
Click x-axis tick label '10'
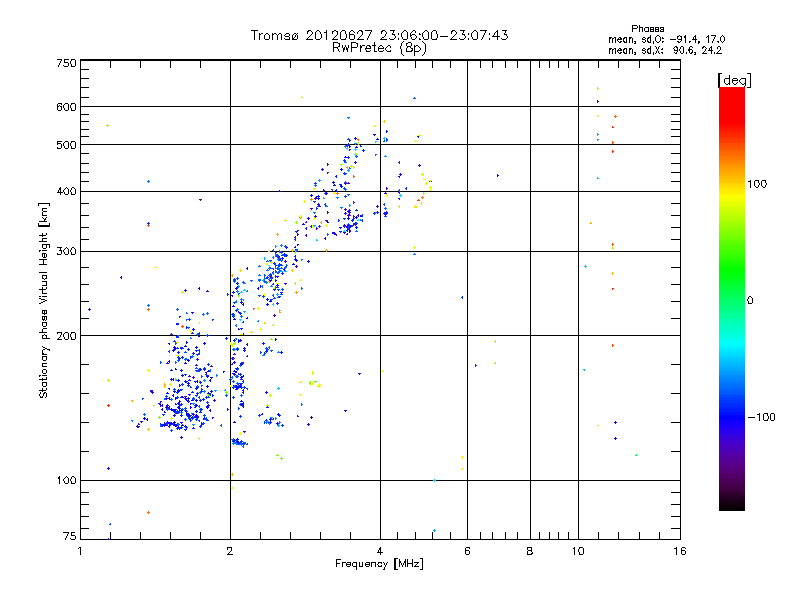[x=578, y=551]
